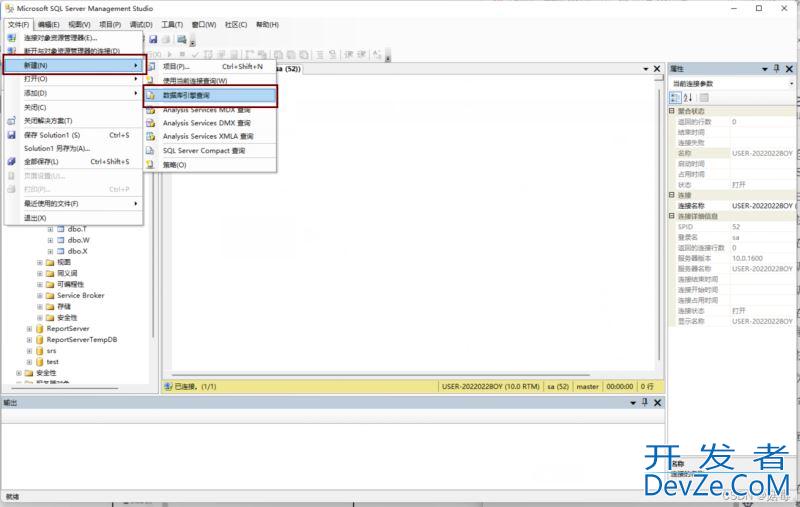Image resolution: width=800 pixels, height=507 pixels.
Task: Click the Analysis Services MDX 查询 icon
Action: click(x=151, y=110)
